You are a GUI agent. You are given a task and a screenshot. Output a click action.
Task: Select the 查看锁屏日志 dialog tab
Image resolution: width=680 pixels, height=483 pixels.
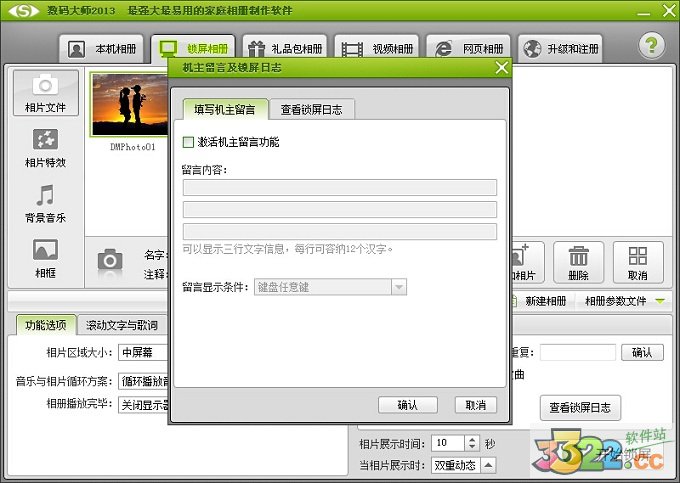point(311,110)
